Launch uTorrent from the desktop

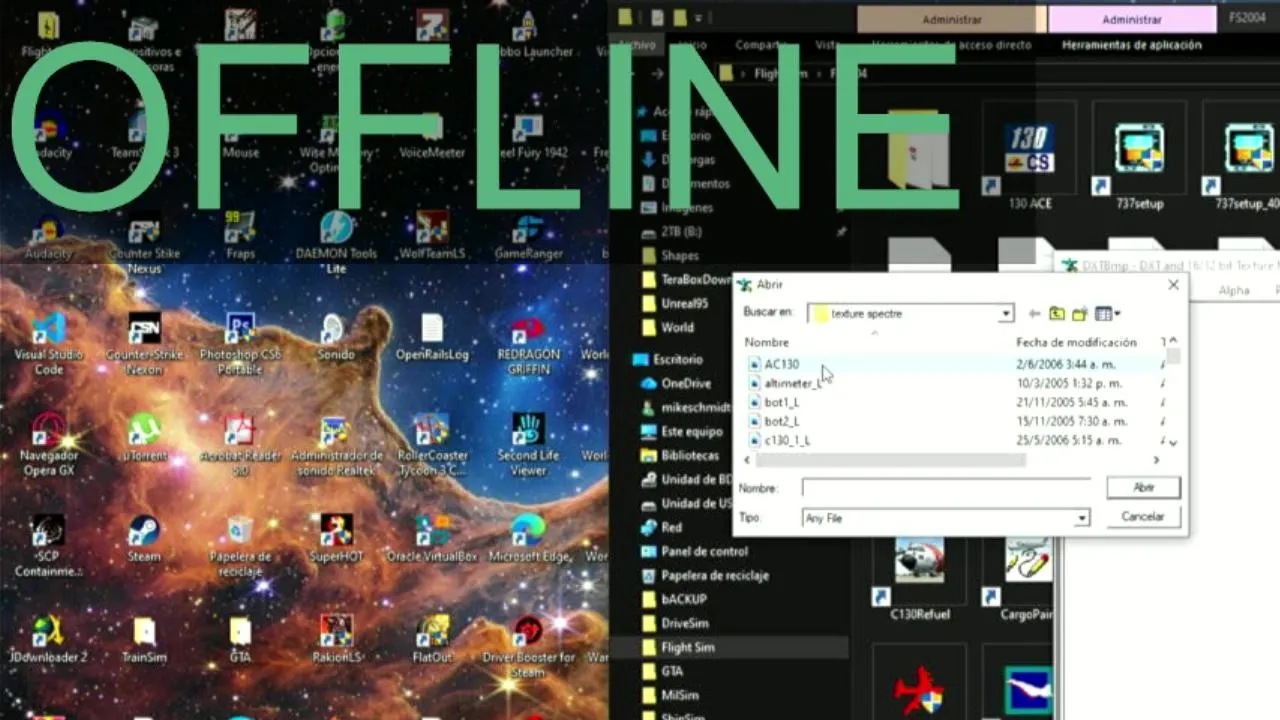(x=144, y=437)
